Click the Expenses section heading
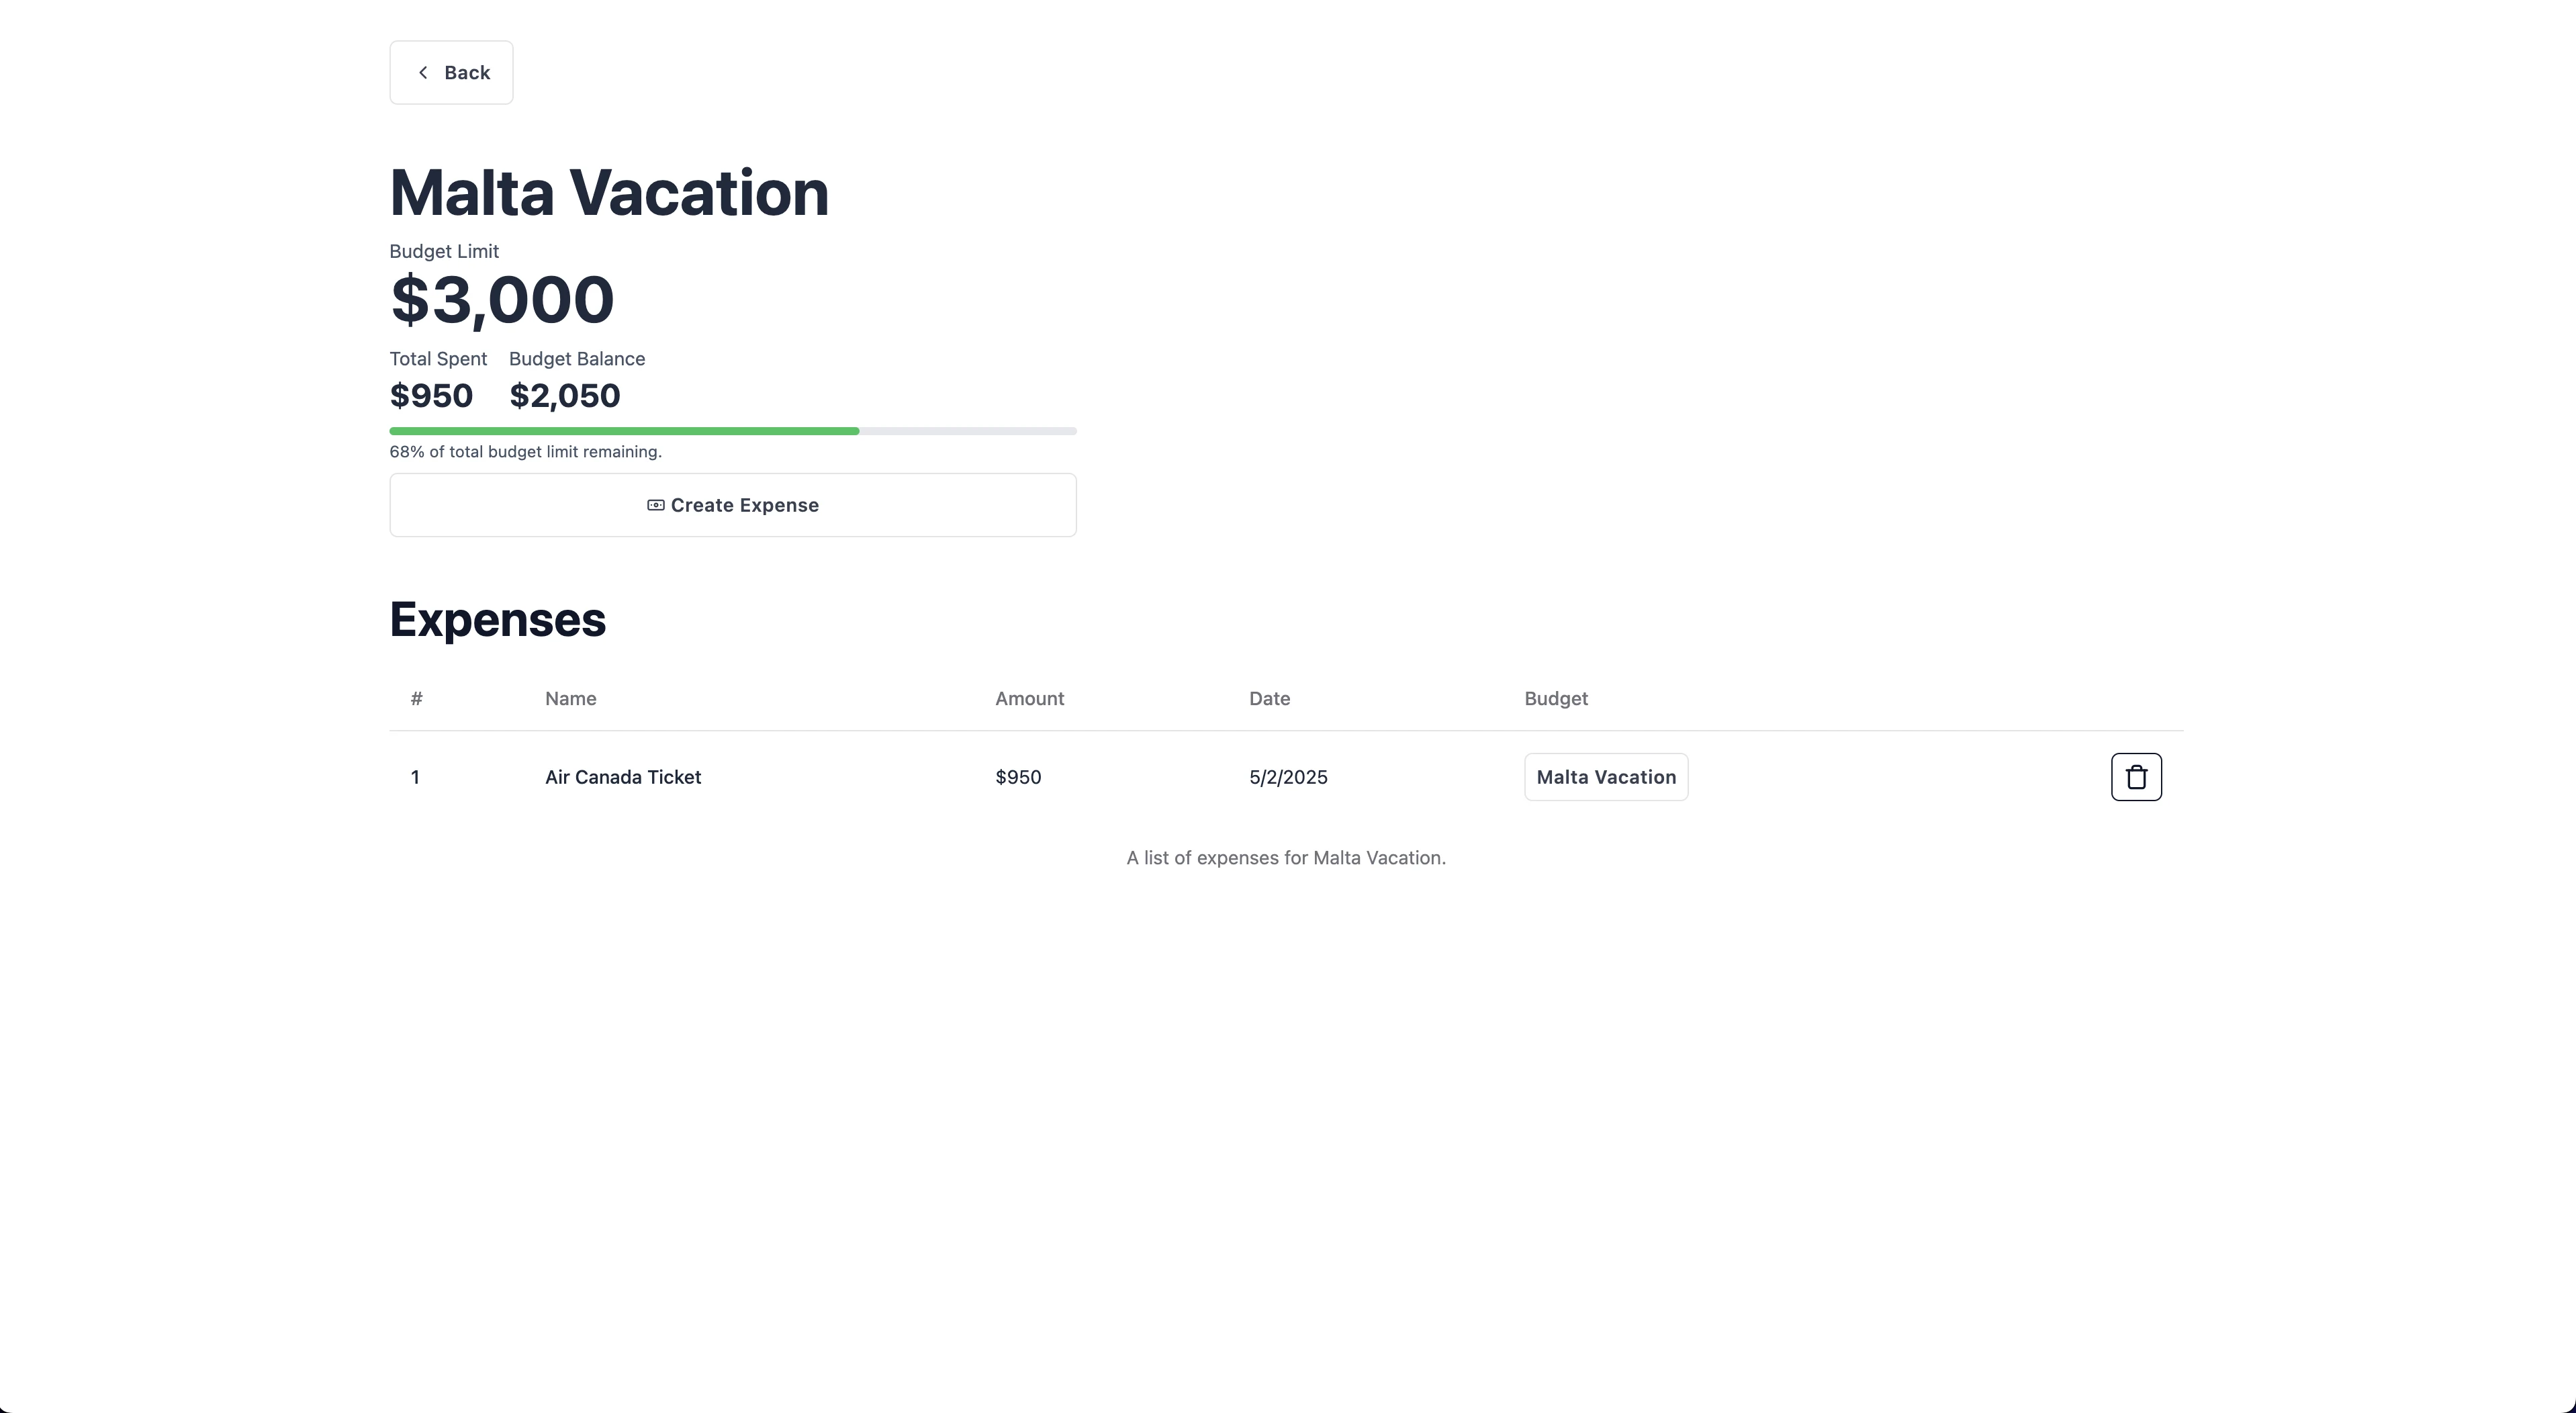The height and width of the screenshot is (1413, 2576). [497, 619]
